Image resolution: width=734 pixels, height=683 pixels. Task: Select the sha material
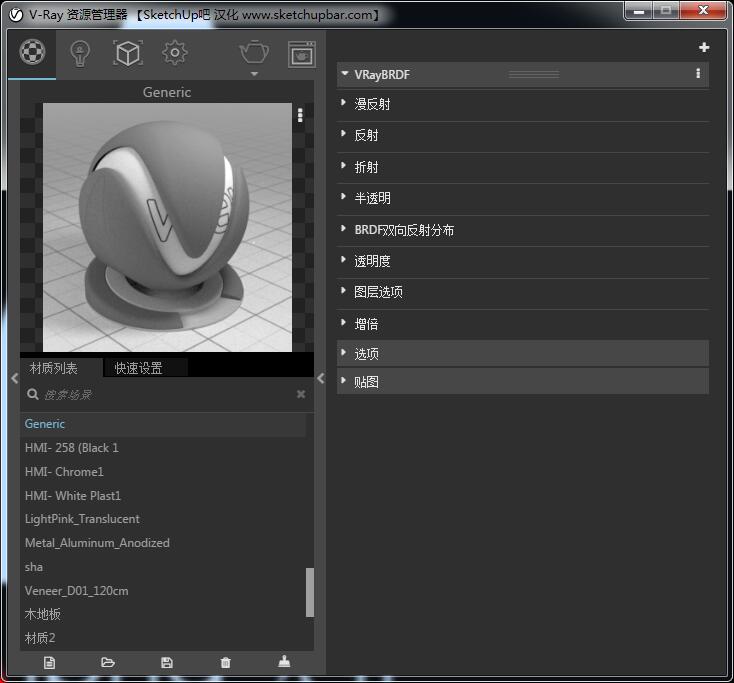coord(163,567)
